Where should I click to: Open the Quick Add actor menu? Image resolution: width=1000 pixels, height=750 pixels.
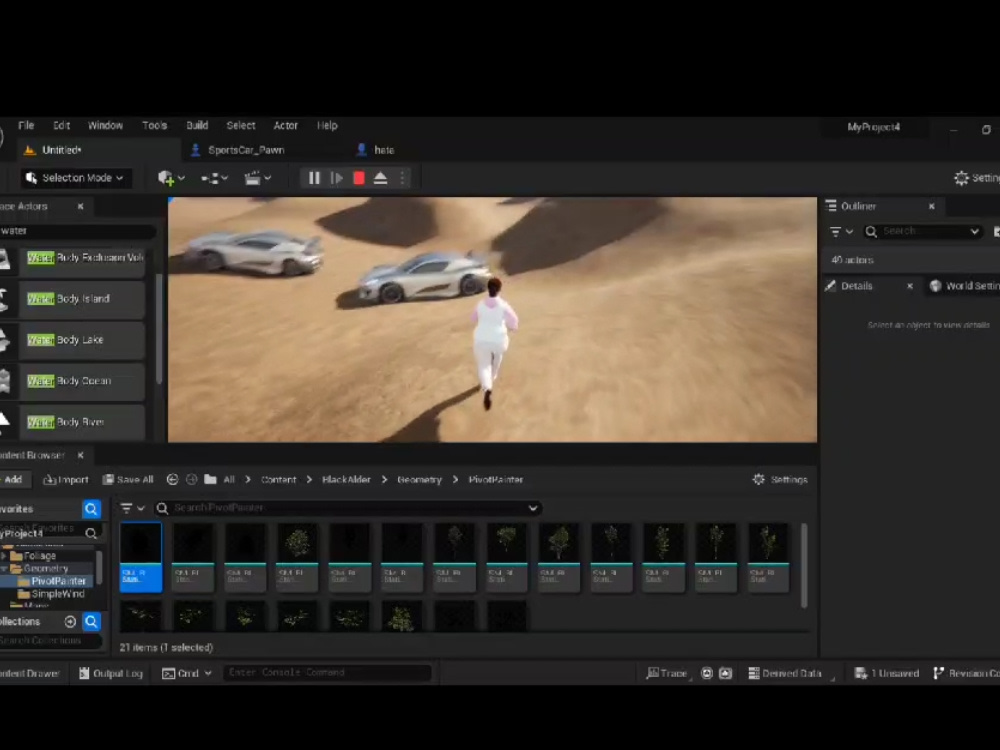click(166, 177)
